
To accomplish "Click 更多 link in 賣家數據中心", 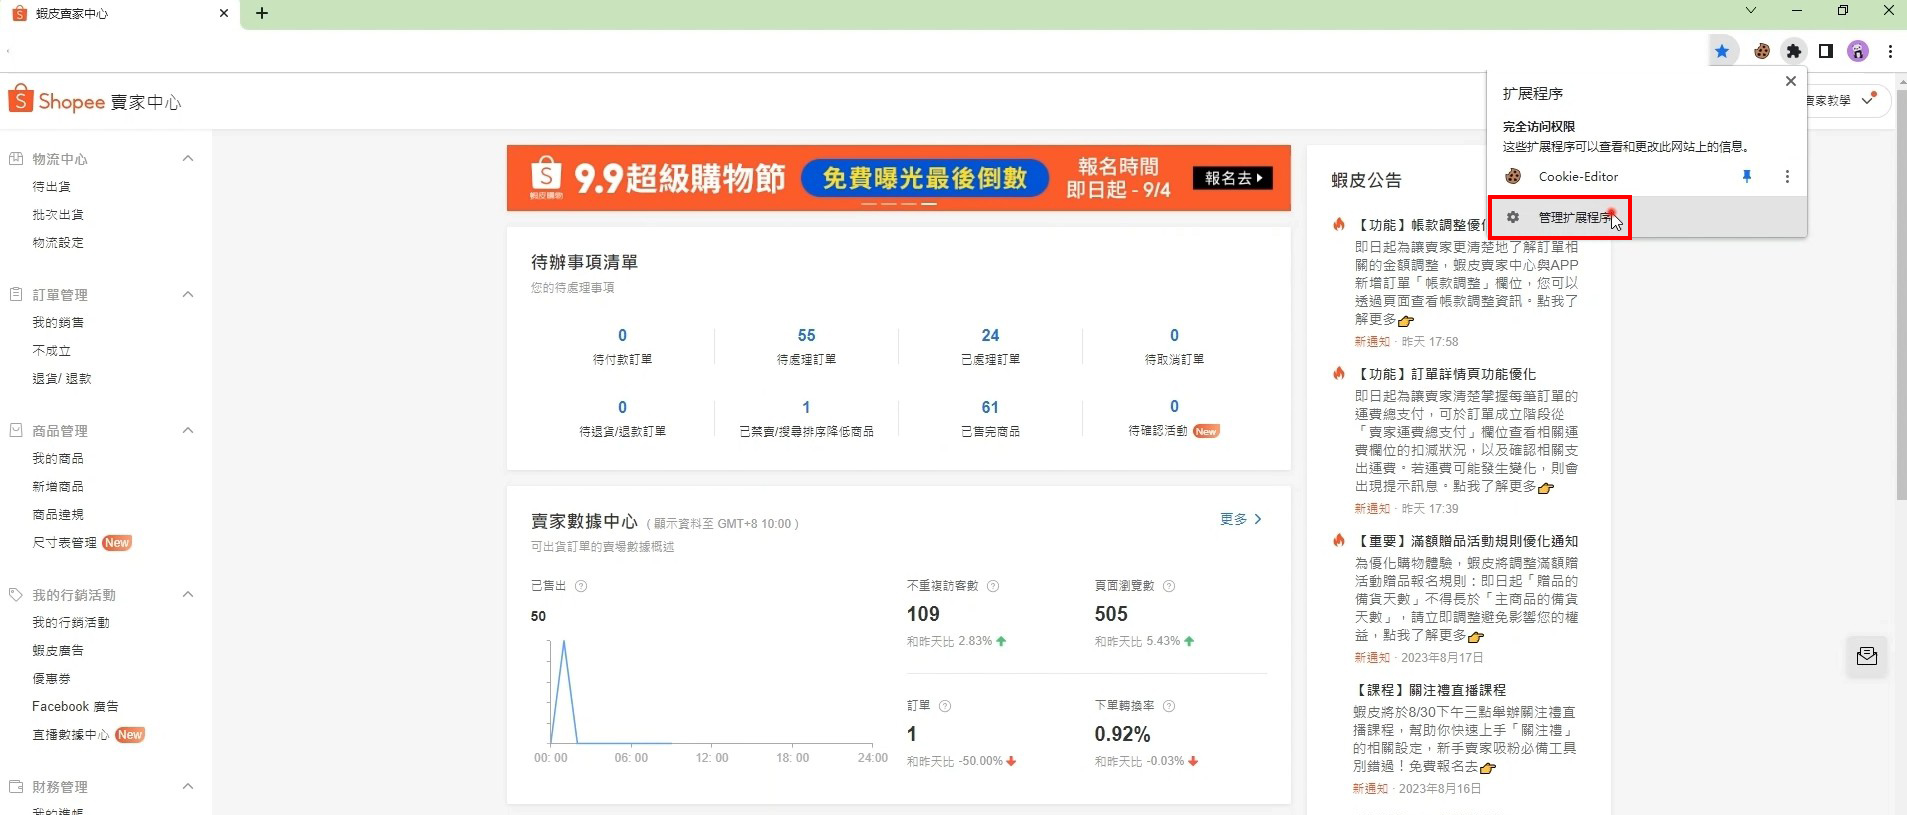I will pos(1241,519).
